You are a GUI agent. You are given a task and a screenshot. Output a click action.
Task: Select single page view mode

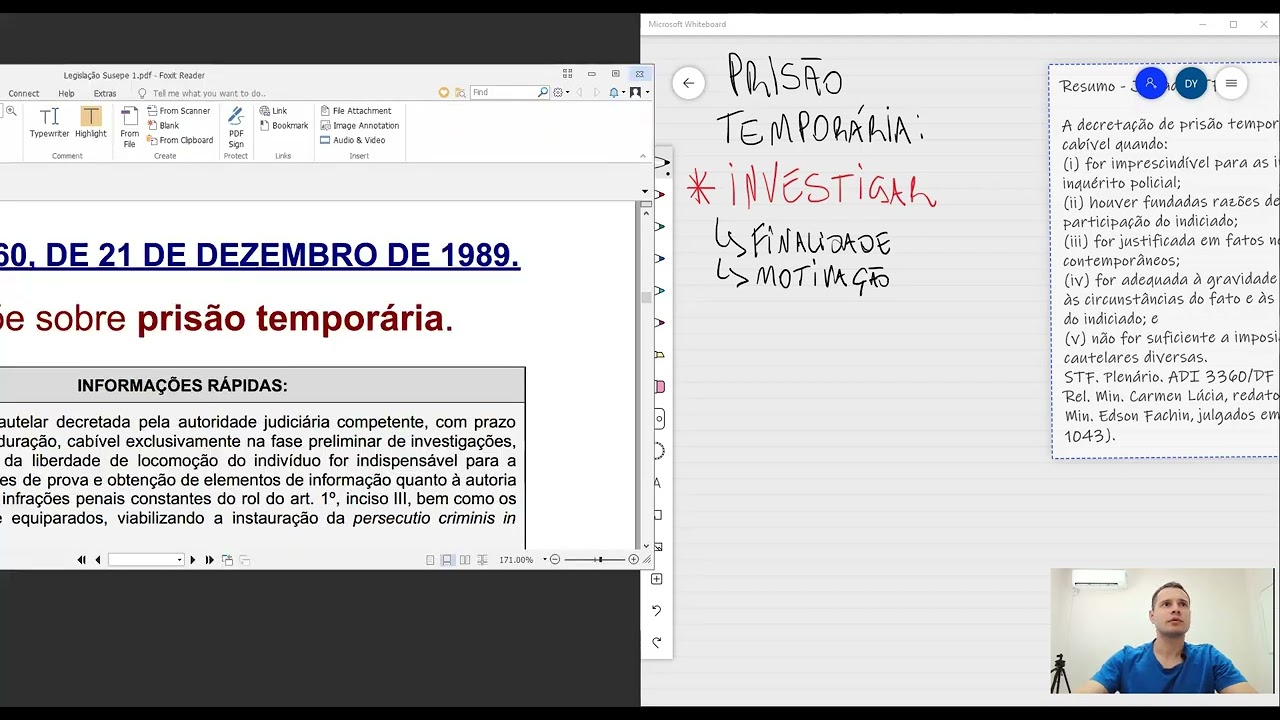(430, 560)
